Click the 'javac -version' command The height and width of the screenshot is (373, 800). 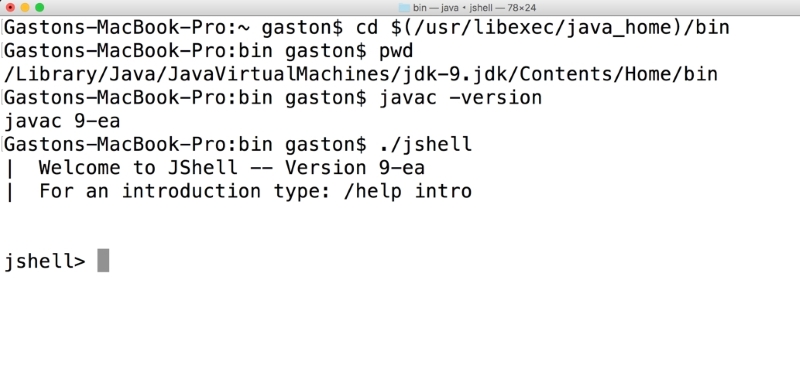coord(460,97)
